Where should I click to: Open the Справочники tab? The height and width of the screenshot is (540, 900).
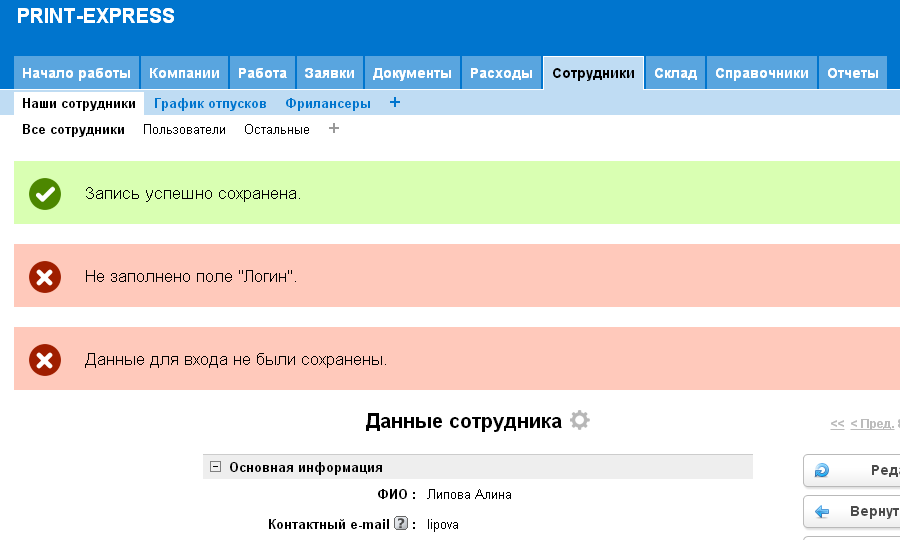tap(762, 73)
